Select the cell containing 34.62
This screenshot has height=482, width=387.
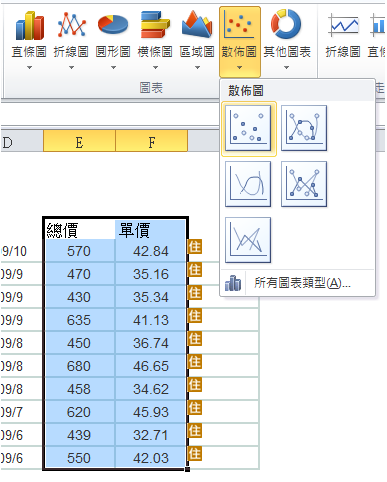151,389
